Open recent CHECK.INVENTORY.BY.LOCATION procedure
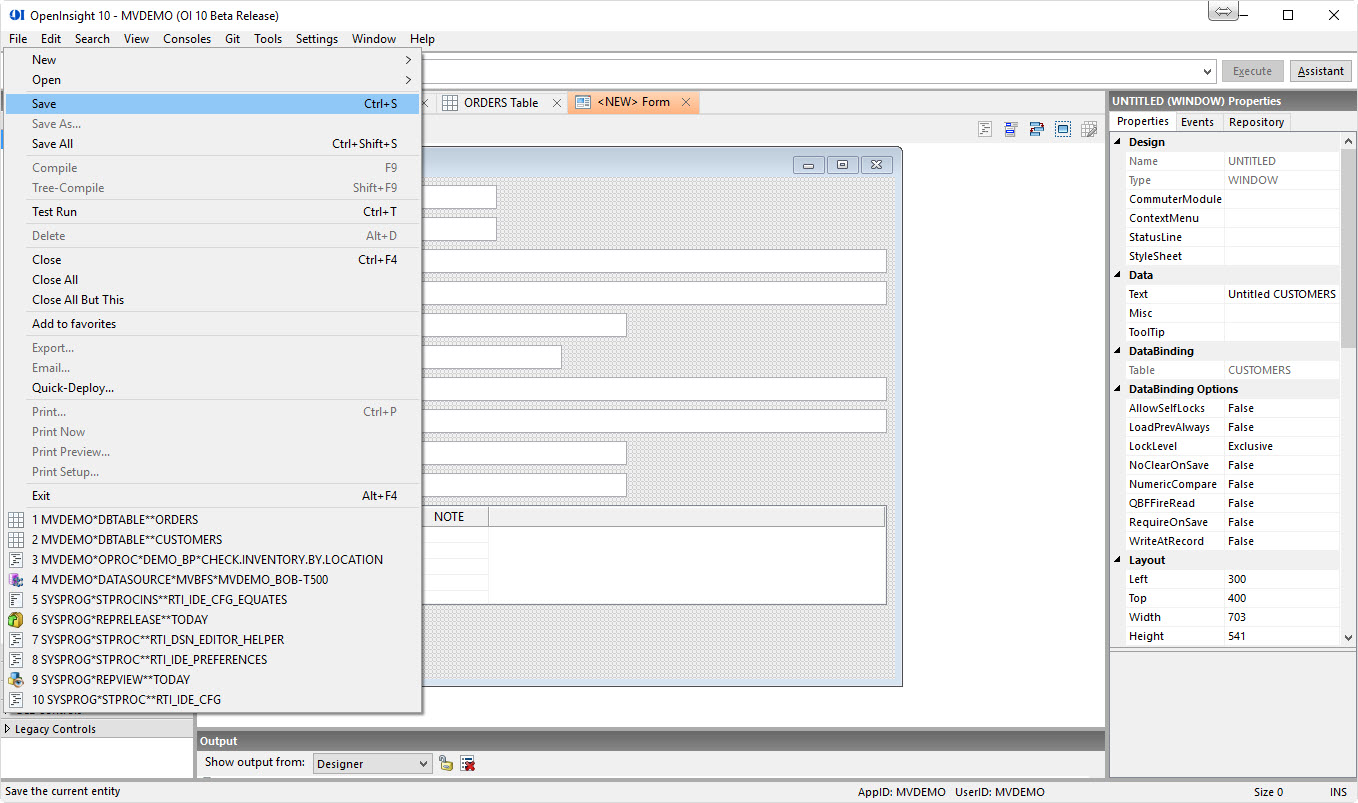The image size is (1358, 803). click(212, 560)
